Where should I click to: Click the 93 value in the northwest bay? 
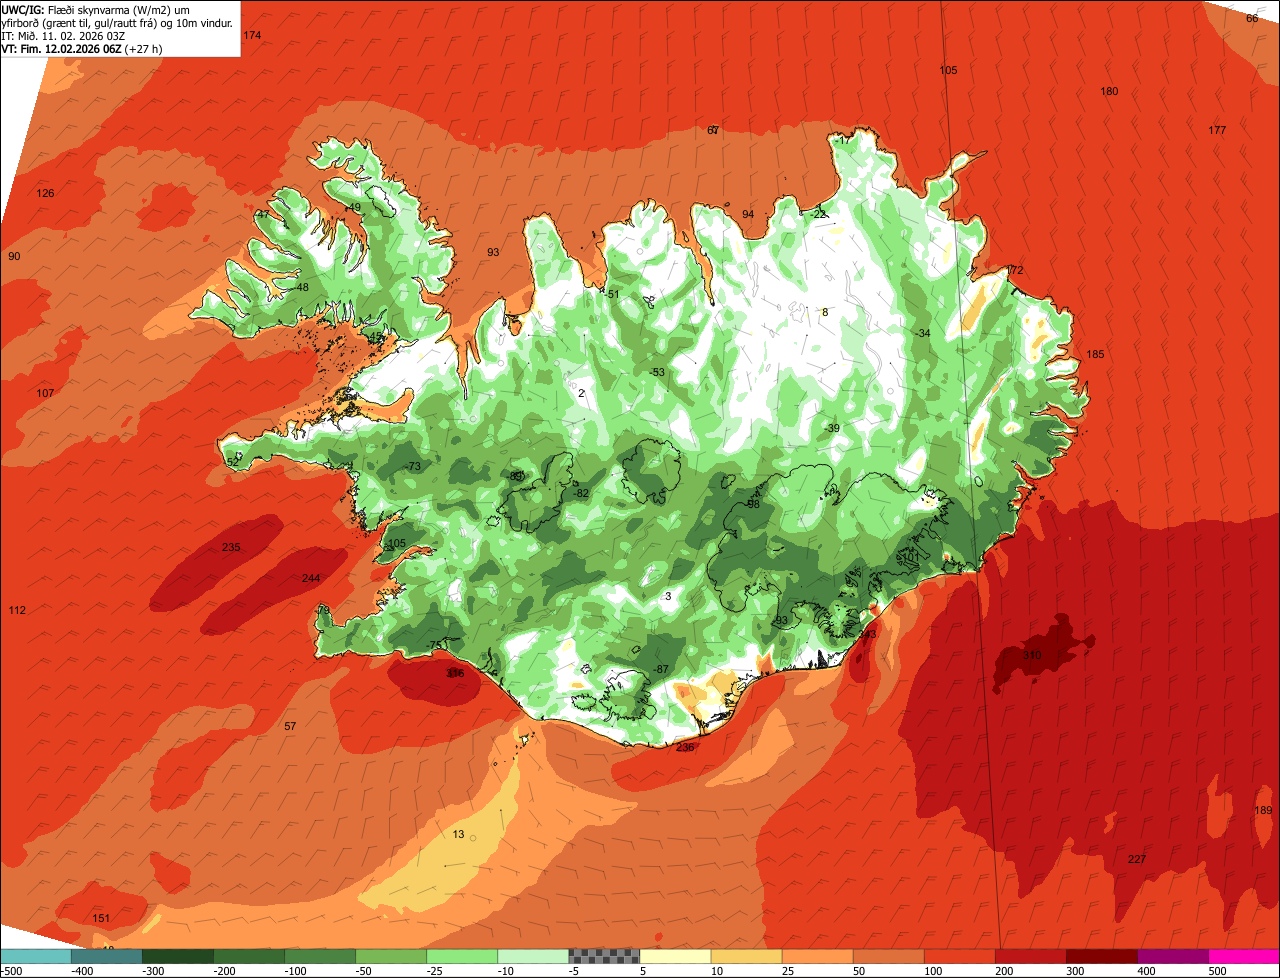(x=493, y=252)
